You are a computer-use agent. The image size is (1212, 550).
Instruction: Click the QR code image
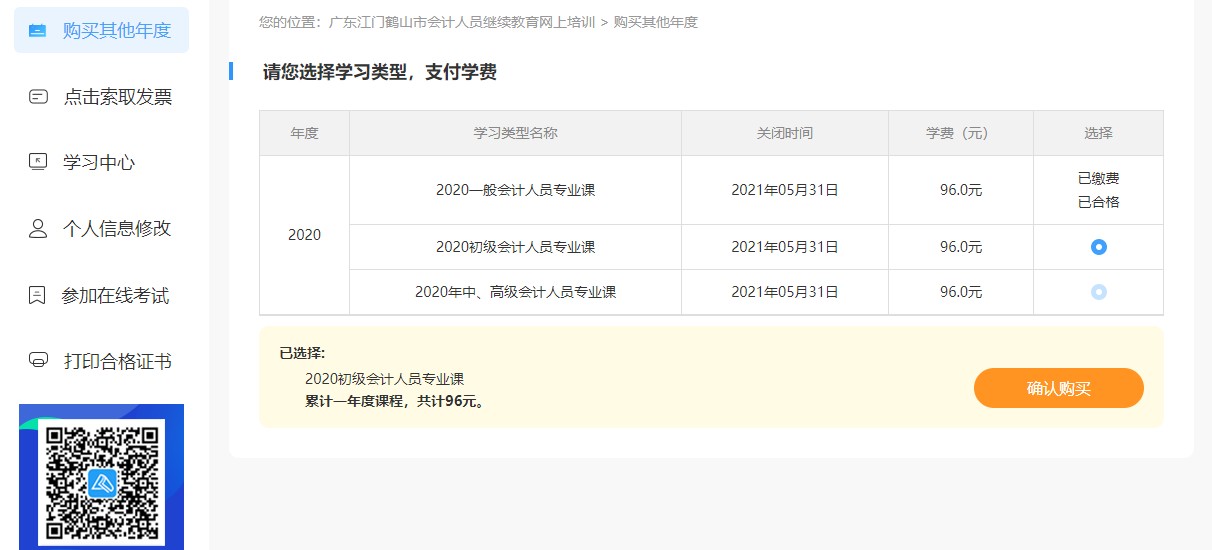pos(101,482)
